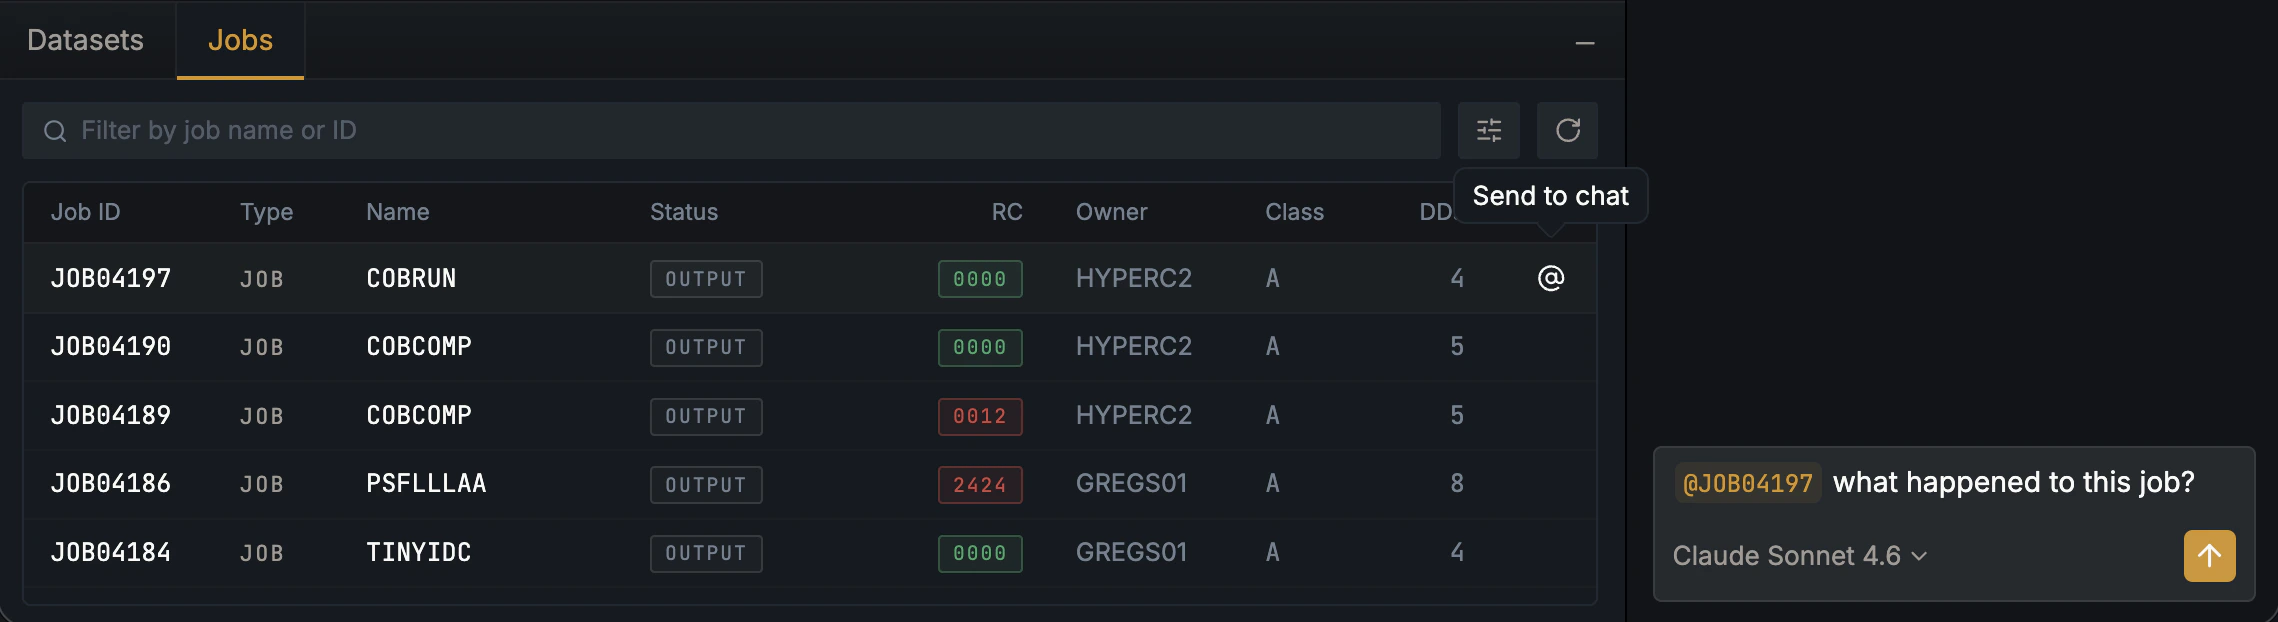Click COBCOMP name in JOB04189 row
Image resolution: width=2278 pixels, height=622 pixels.
[x=419, y=415]
